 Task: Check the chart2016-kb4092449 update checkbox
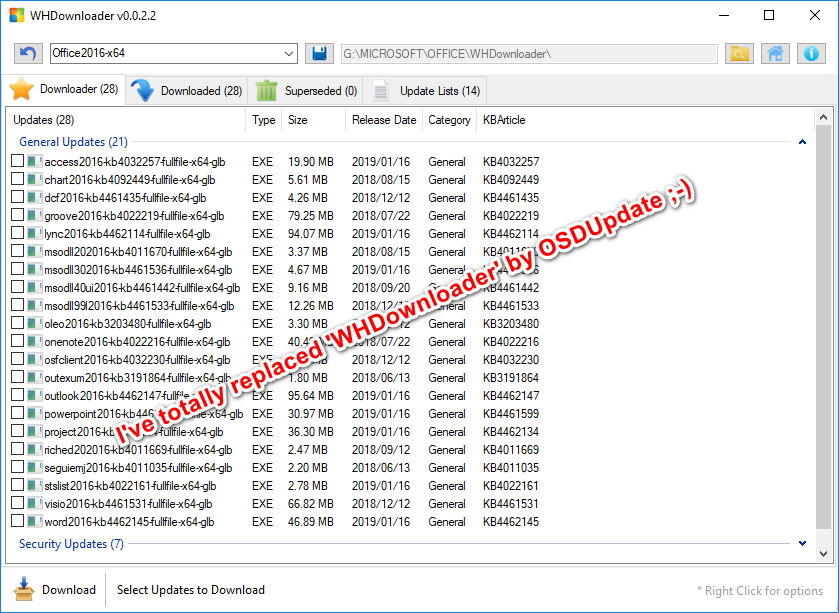(18, 179)
